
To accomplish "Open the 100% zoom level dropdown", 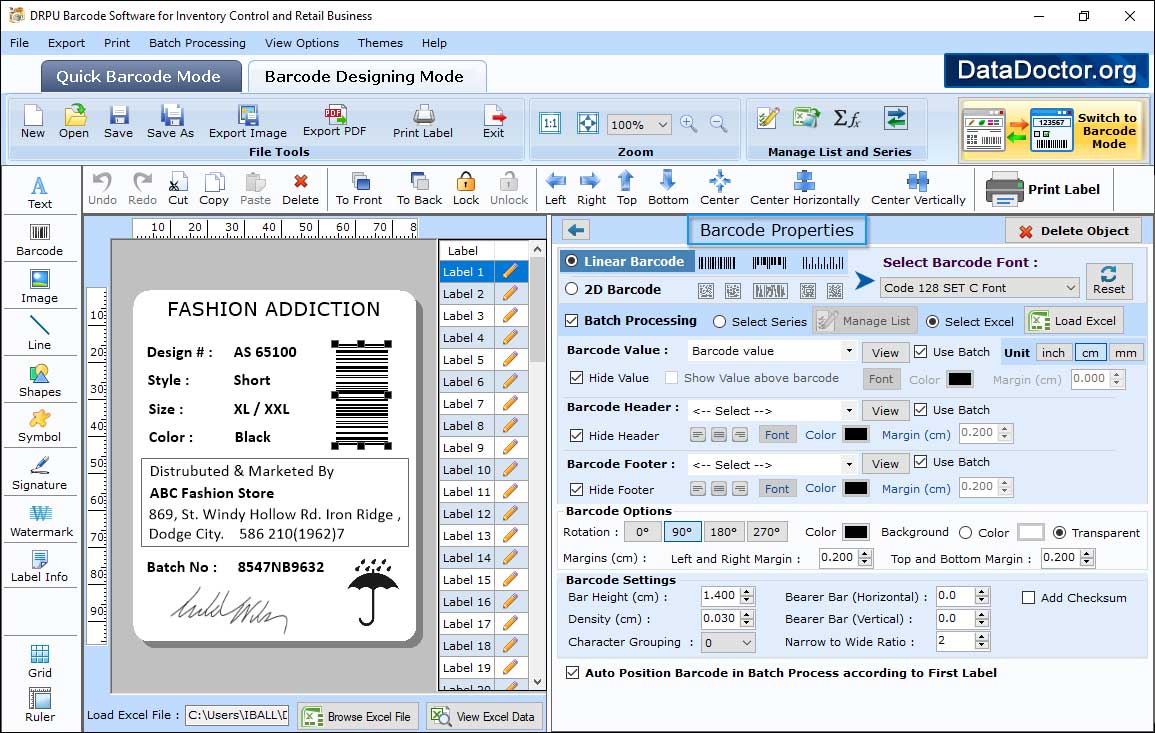I will click(639, 124).
